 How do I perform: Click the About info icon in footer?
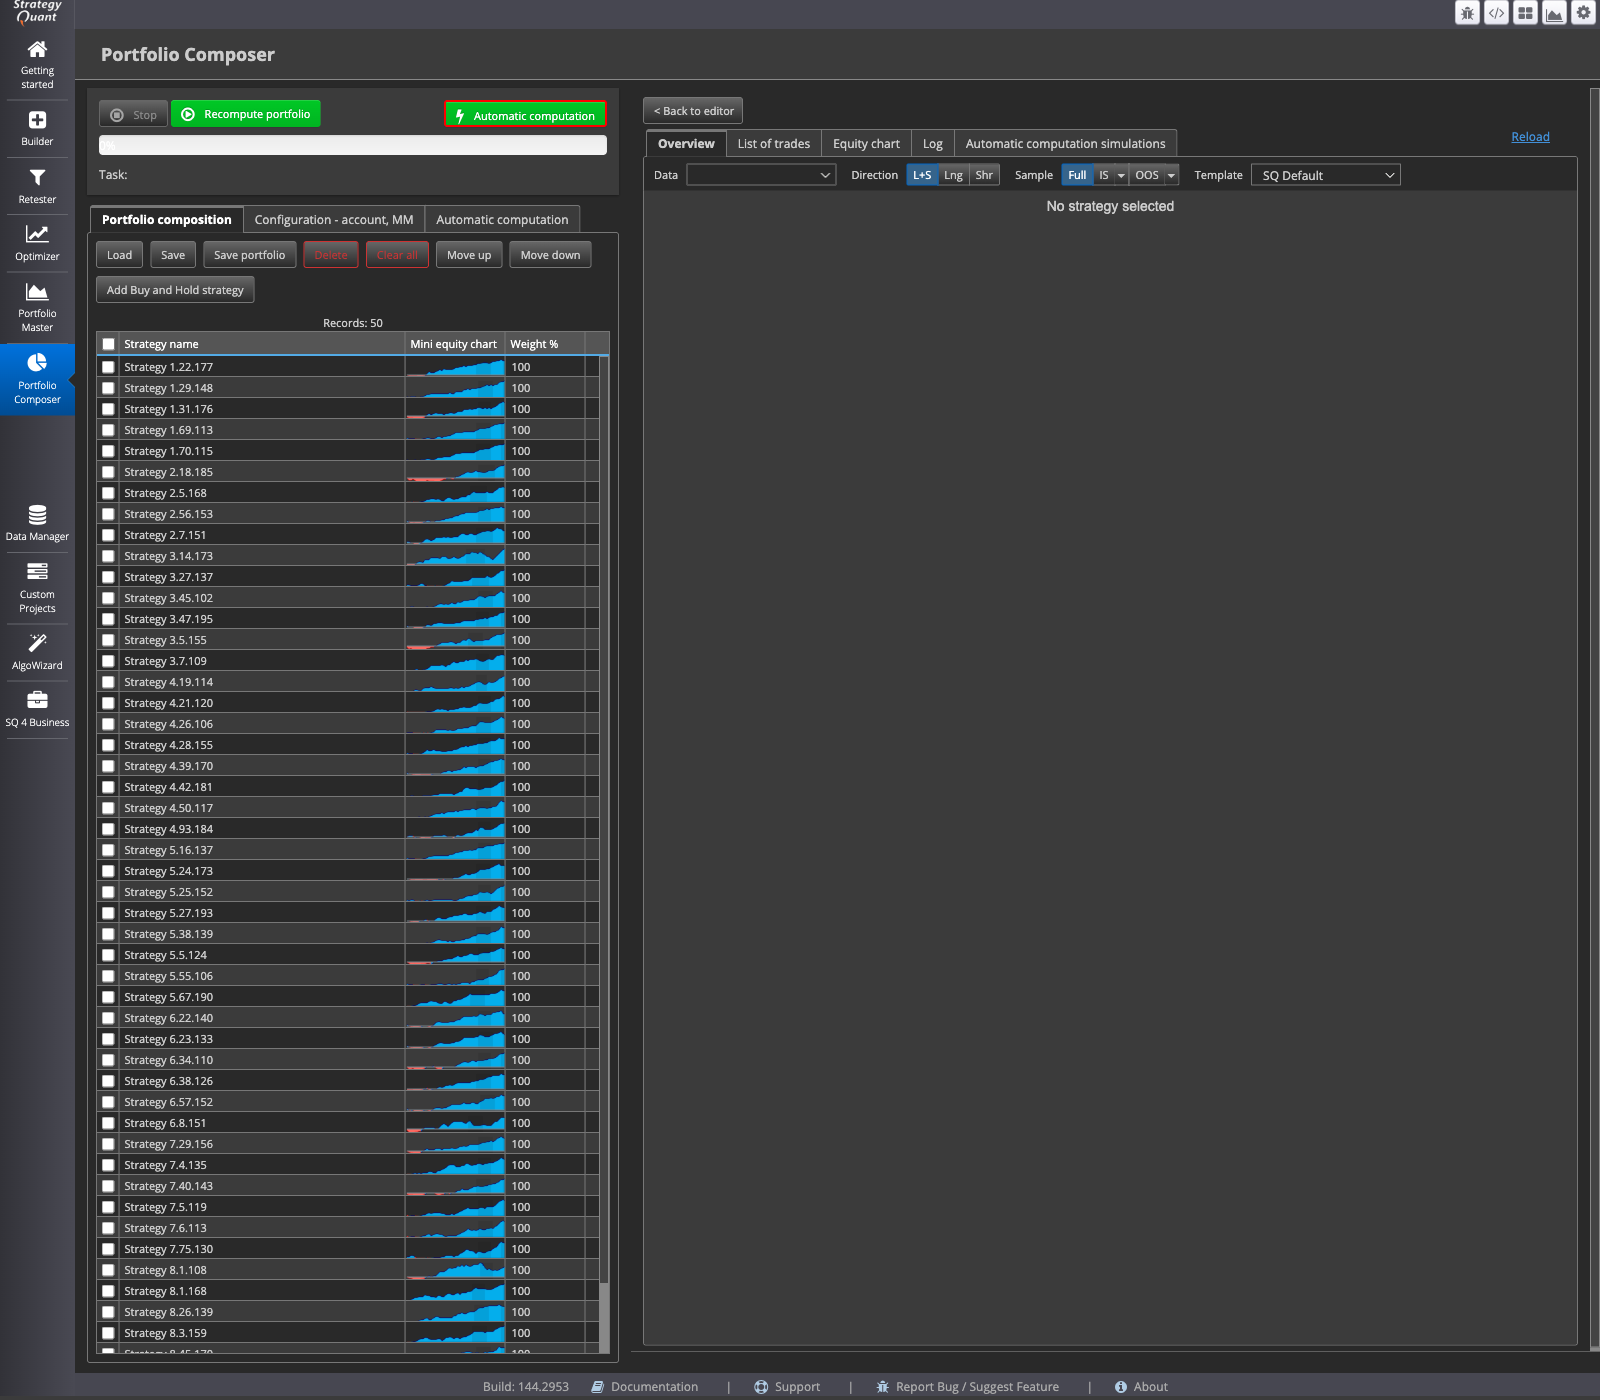click(1120, 1387)
